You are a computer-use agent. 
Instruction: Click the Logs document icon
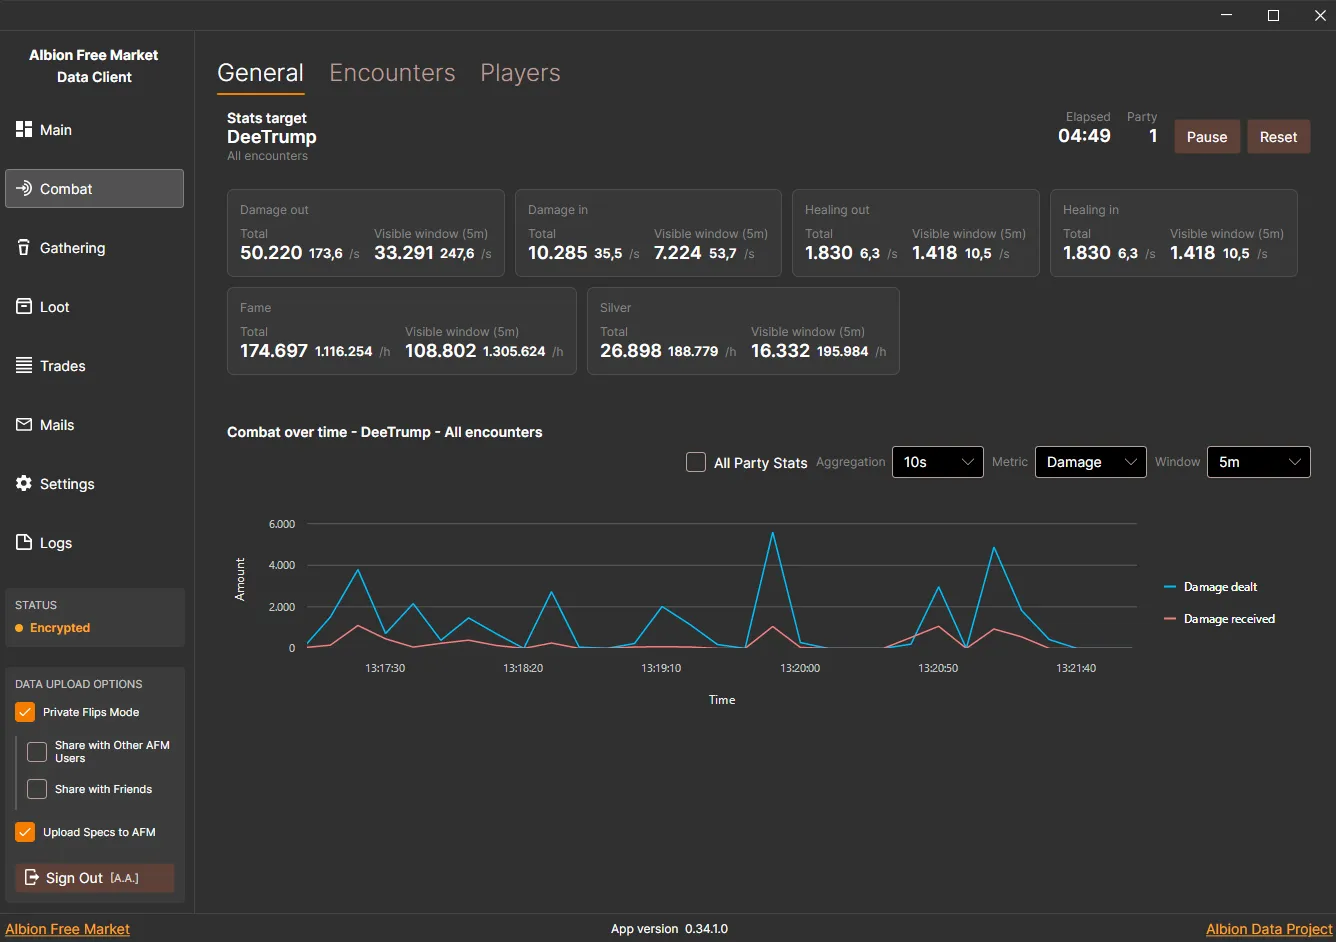tap(24, 543)
